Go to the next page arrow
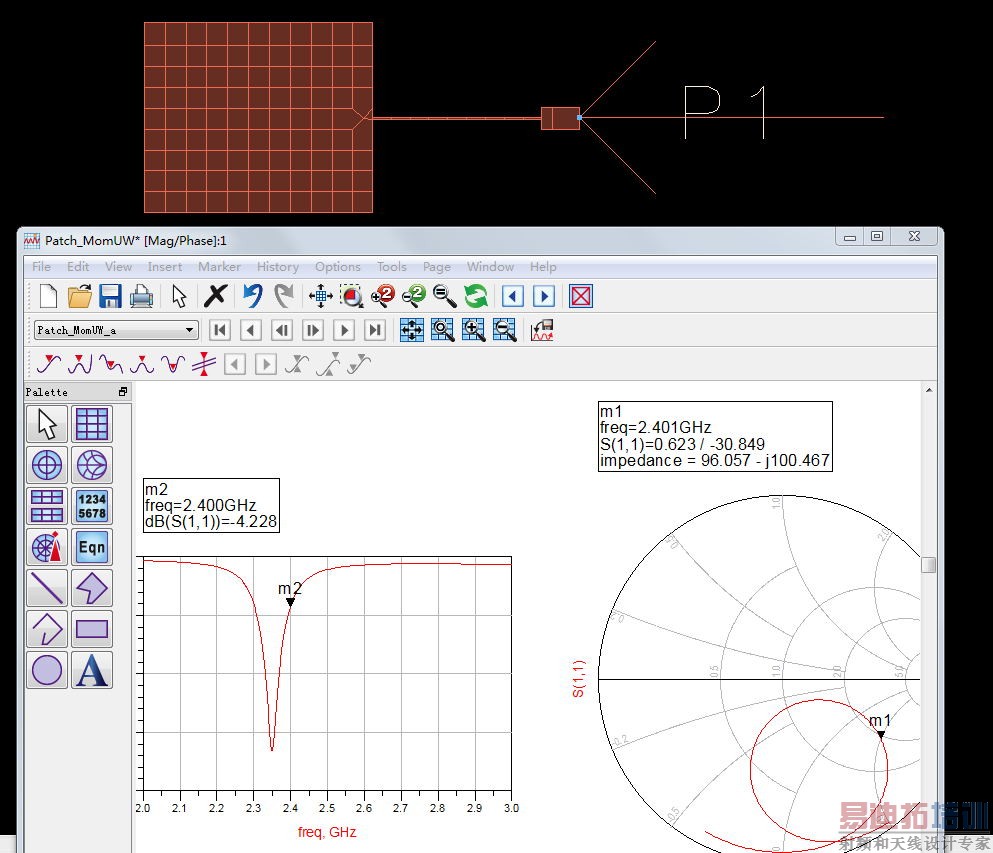The image size is (993, 853). (544, 296)
